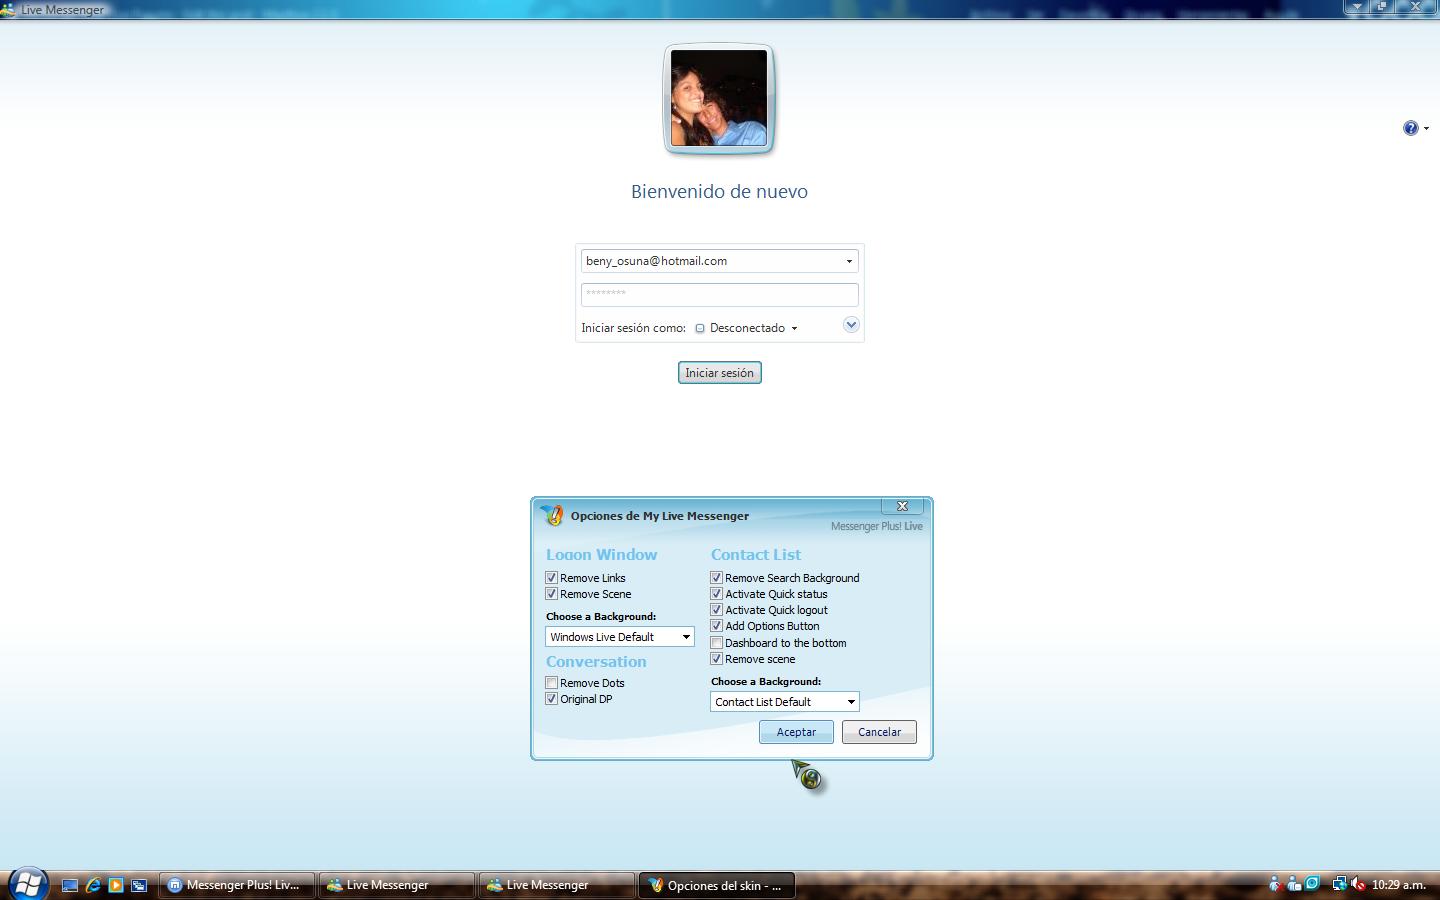
Task: Click the network connection tray icon
Action: pyautogui.click(x=1338, y=884)
